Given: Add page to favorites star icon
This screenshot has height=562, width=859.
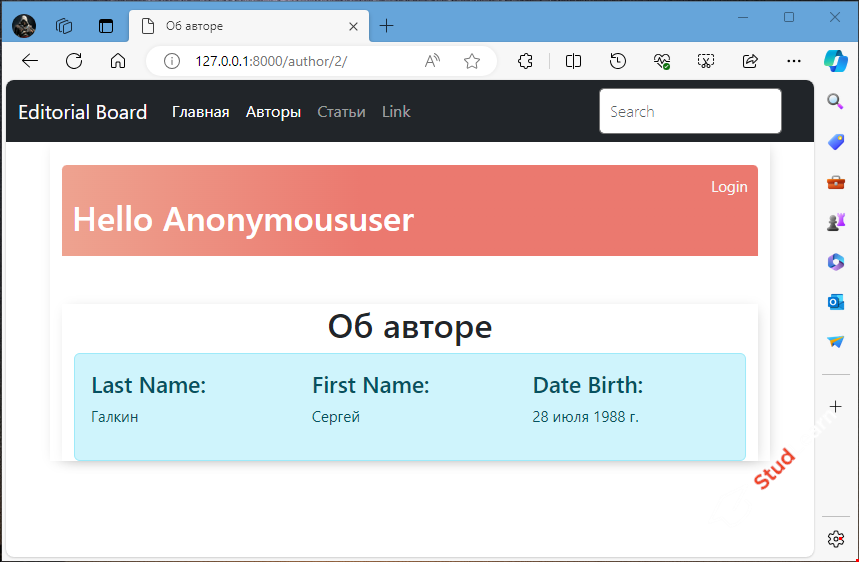Looking at the screenshot, I should [x=472, y=61].
